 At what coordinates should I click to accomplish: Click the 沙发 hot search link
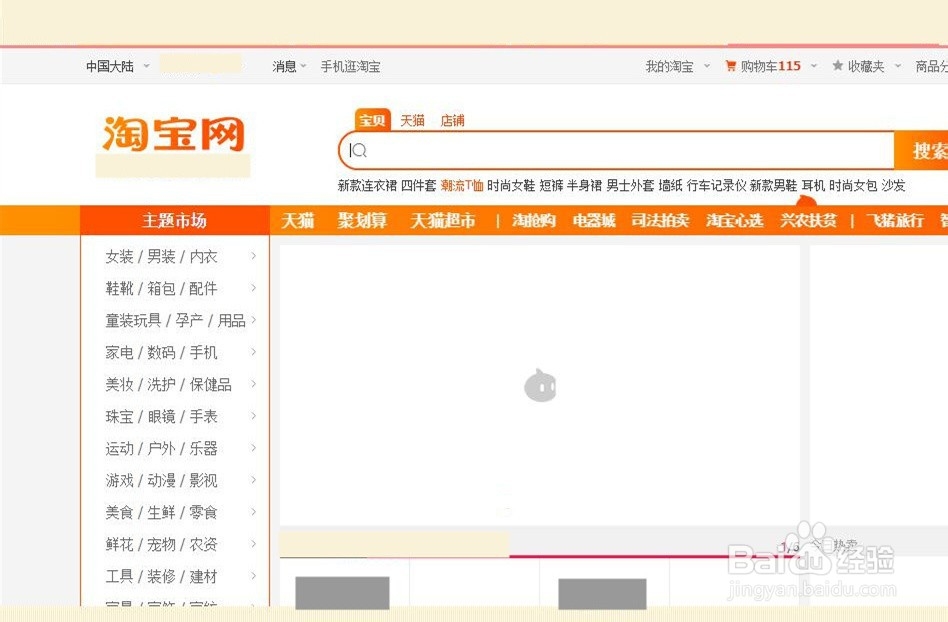[894, 186]
